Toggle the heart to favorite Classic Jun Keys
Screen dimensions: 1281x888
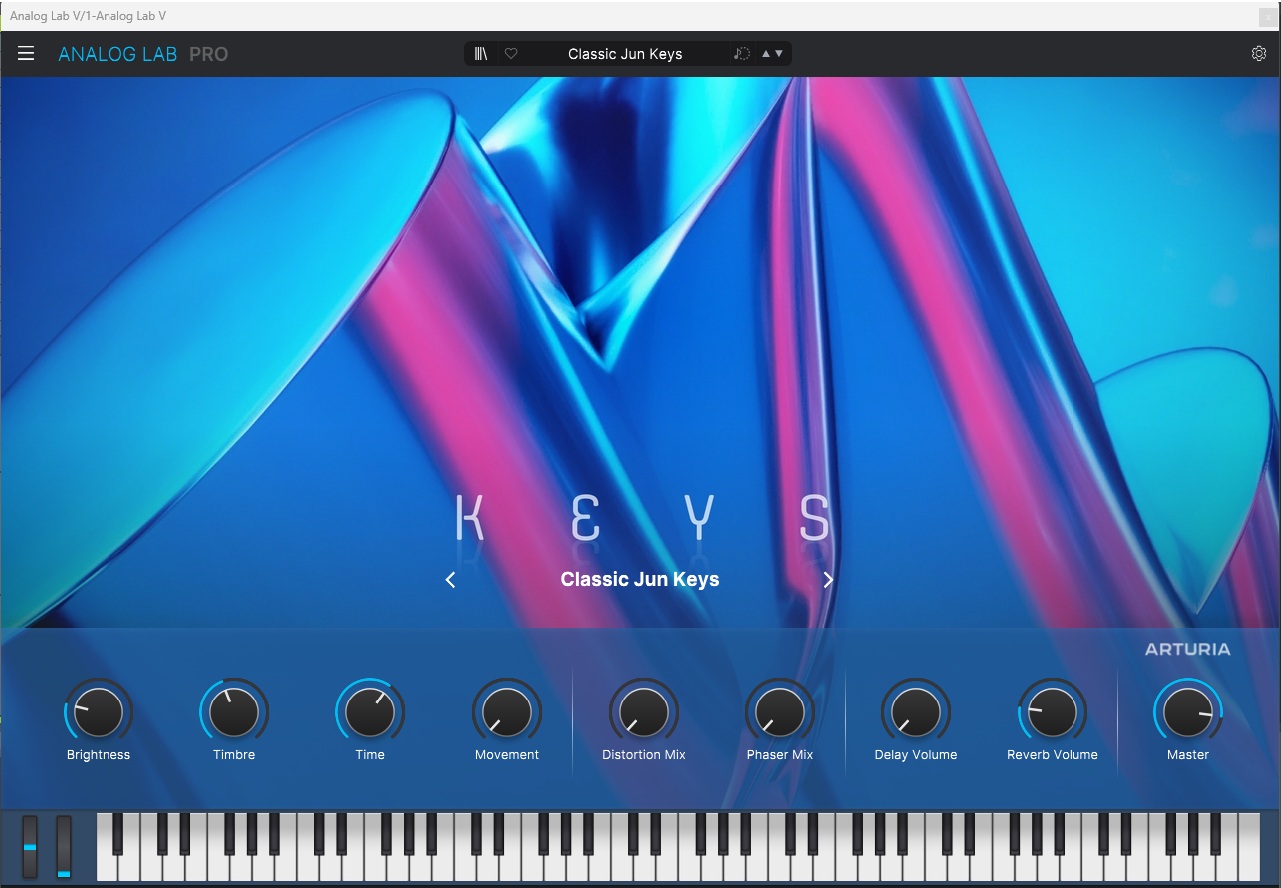point(511,53)
